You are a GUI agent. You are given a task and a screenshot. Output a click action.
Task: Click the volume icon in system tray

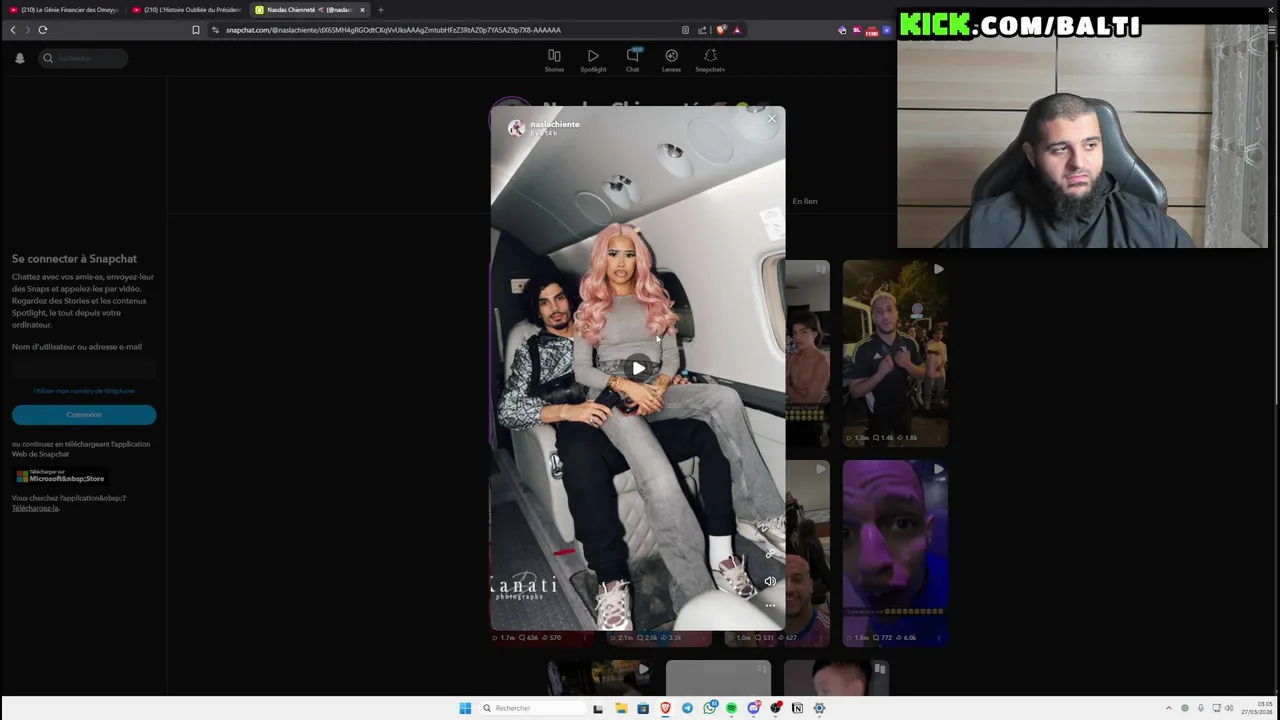(x=1229, y=708)
